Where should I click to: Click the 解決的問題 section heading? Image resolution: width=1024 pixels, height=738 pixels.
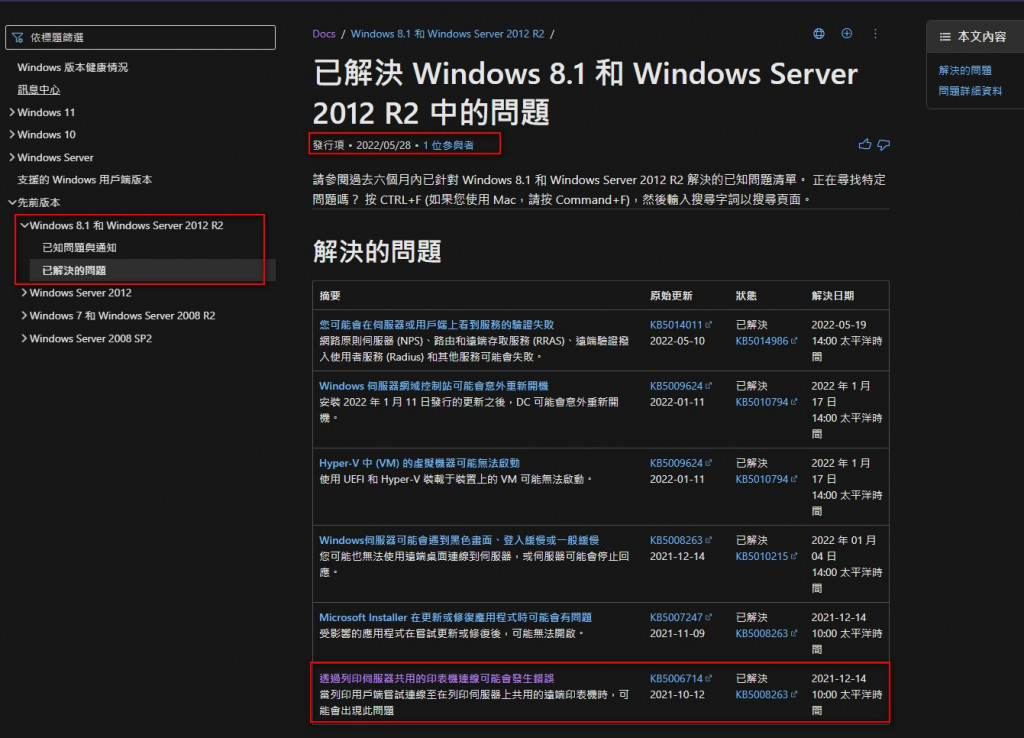pyautogui.click(x=377, y=251)
